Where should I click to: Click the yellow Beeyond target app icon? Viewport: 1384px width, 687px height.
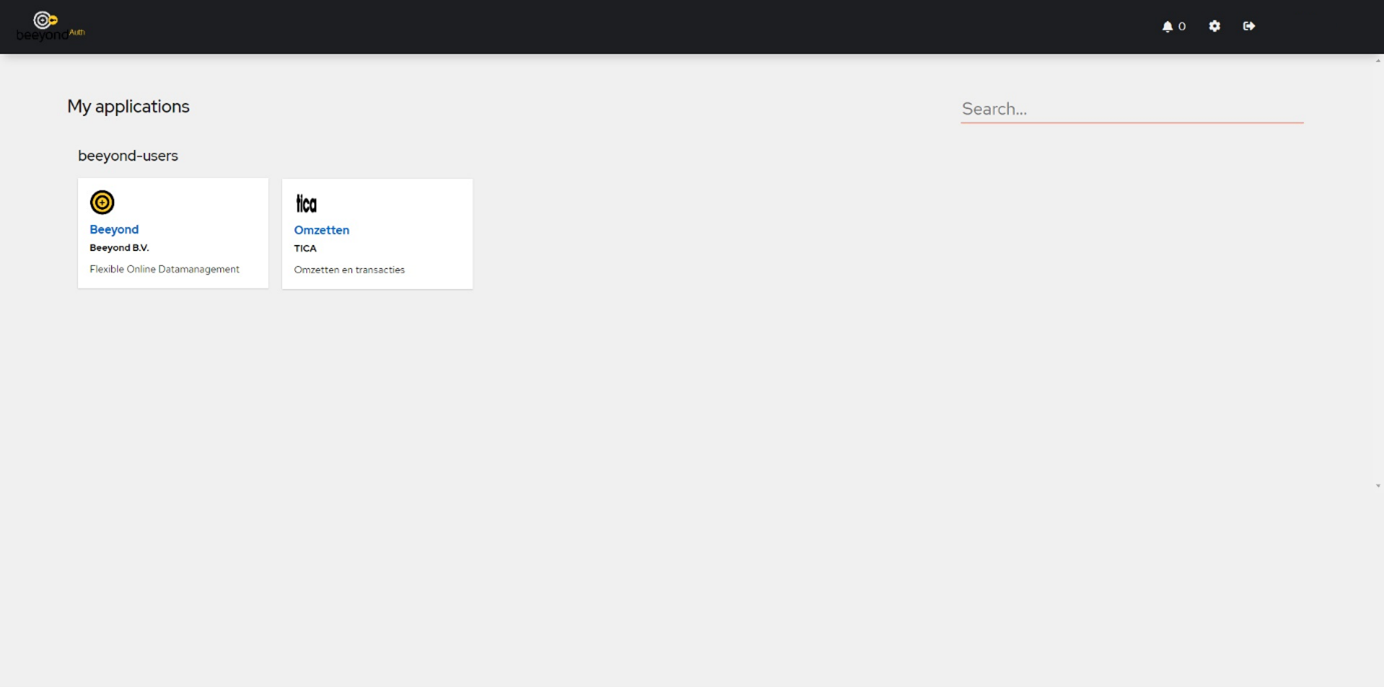tap(102, 203)
